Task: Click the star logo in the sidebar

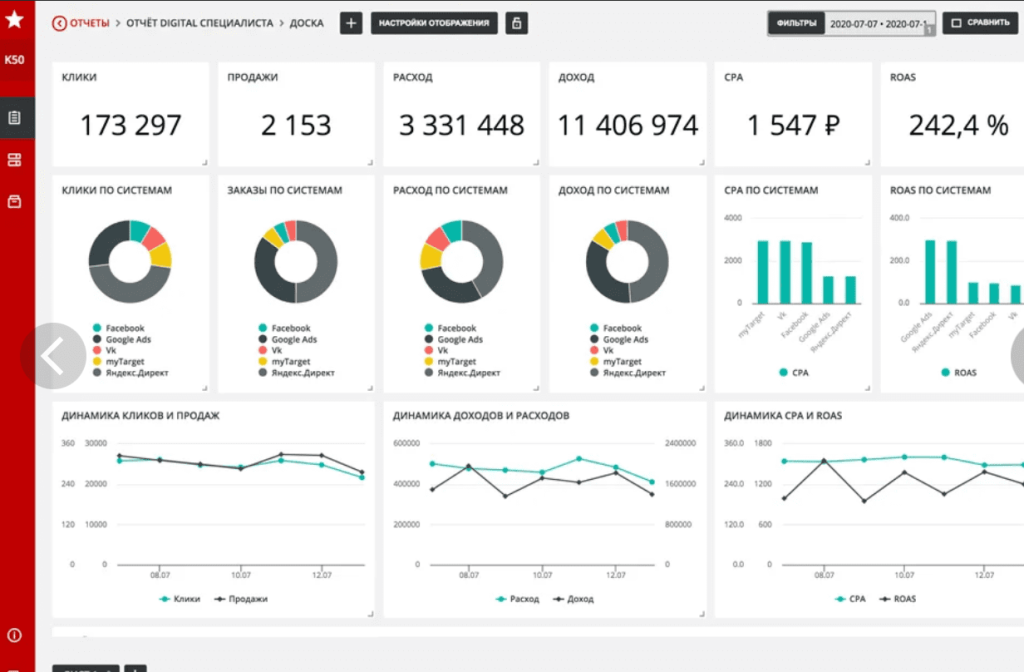Action: point(15,20)
